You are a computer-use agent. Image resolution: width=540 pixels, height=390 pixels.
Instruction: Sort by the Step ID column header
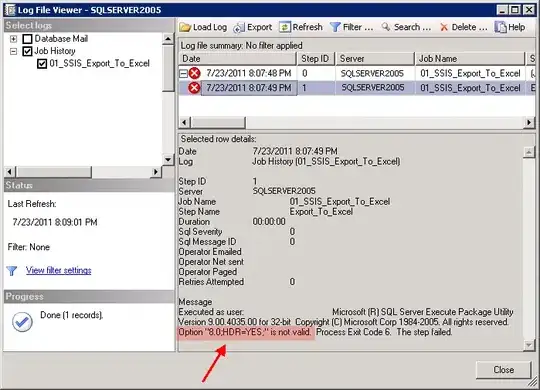pos(315,59)
